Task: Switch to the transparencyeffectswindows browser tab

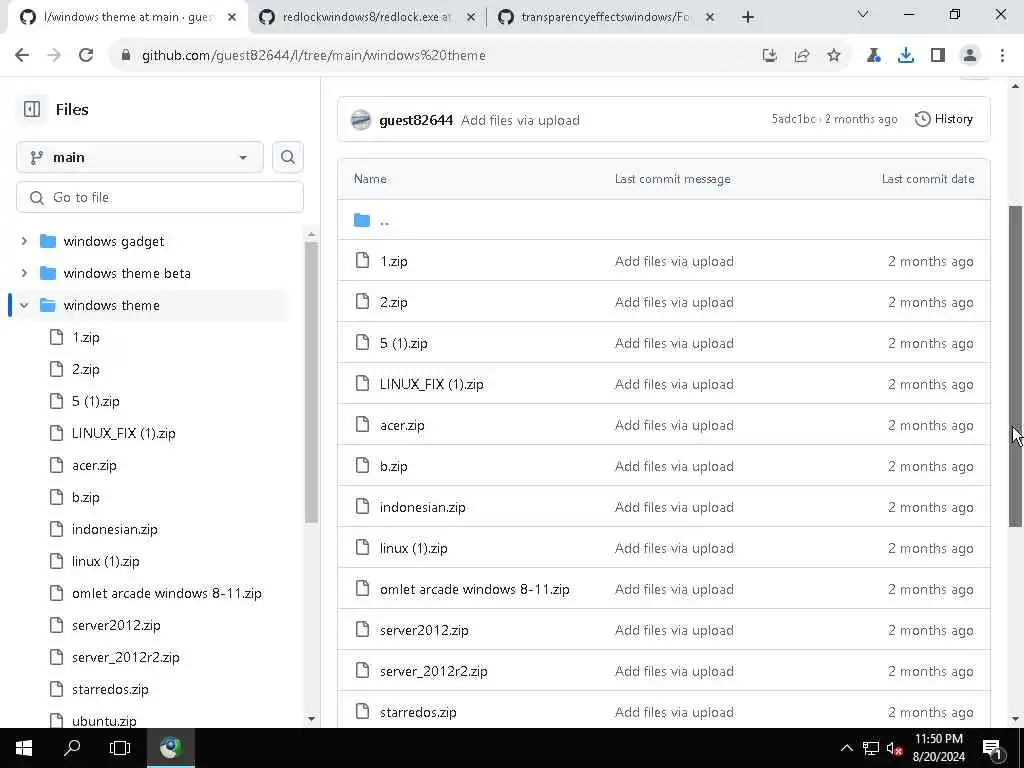Action: coord(606,17)
